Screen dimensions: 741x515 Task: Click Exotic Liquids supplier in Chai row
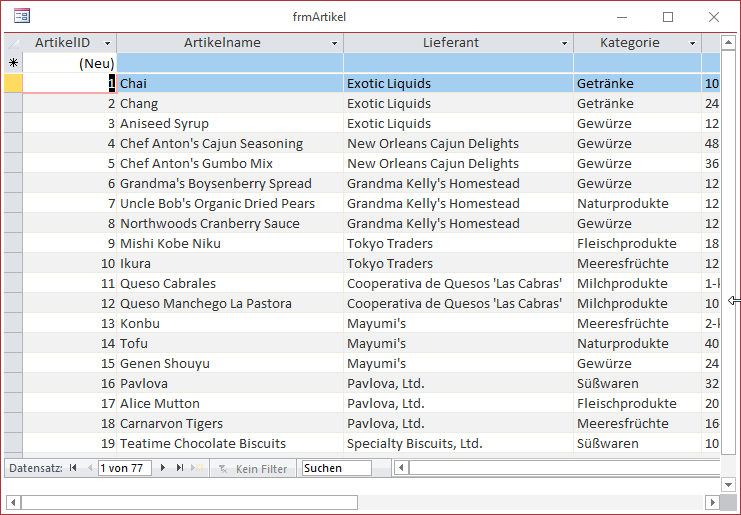(458, 83)
